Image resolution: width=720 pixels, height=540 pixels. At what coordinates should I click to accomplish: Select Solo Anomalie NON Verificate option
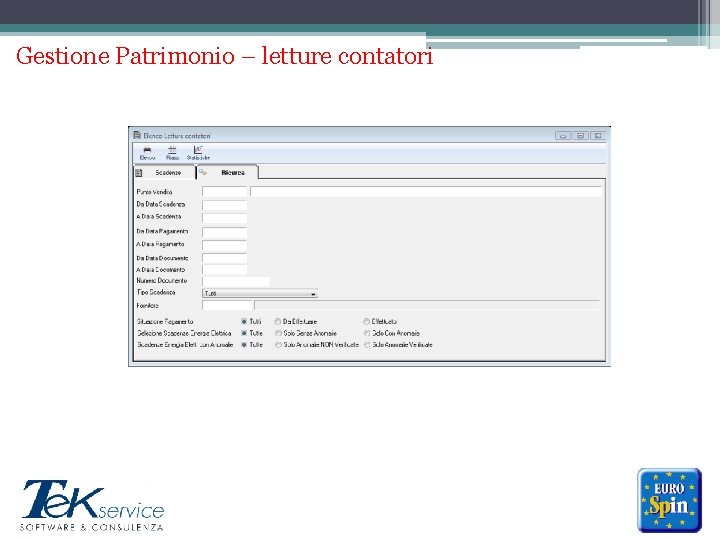tap(278, 344)
